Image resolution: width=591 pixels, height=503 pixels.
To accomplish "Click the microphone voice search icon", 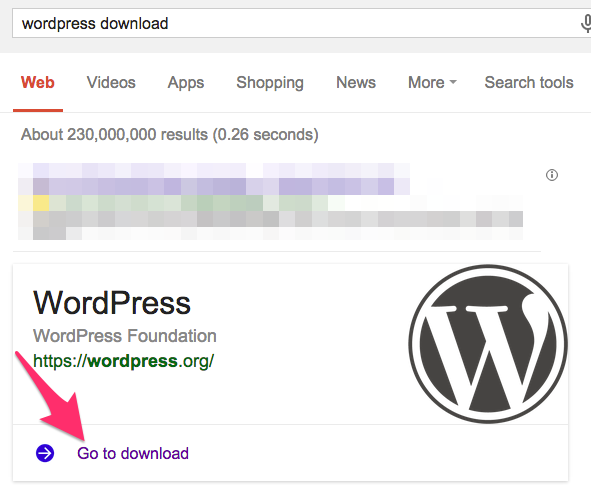I will [586, 23].
